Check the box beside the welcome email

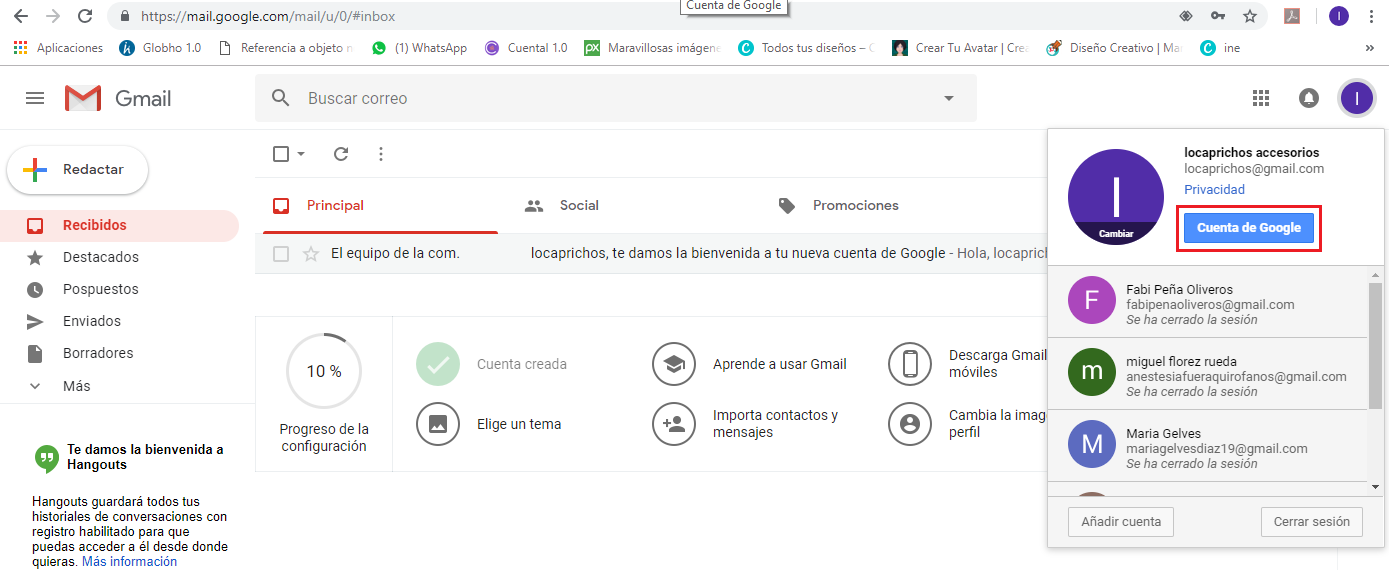click(x=281, y=254)
